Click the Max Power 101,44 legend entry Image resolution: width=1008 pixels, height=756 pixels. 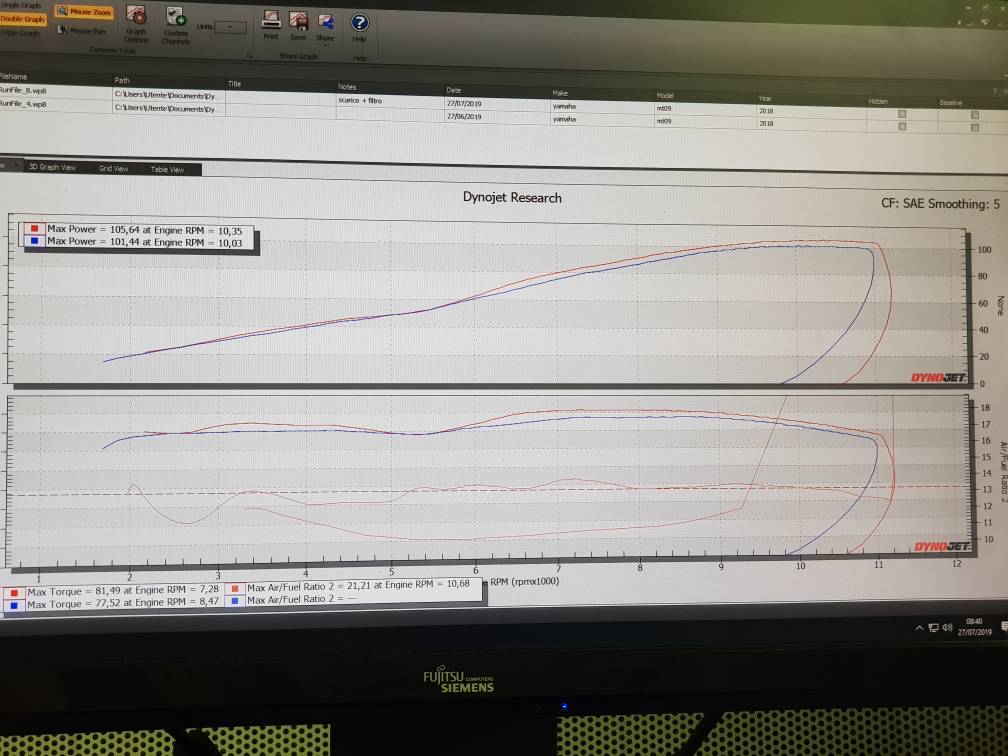point(145,242)
